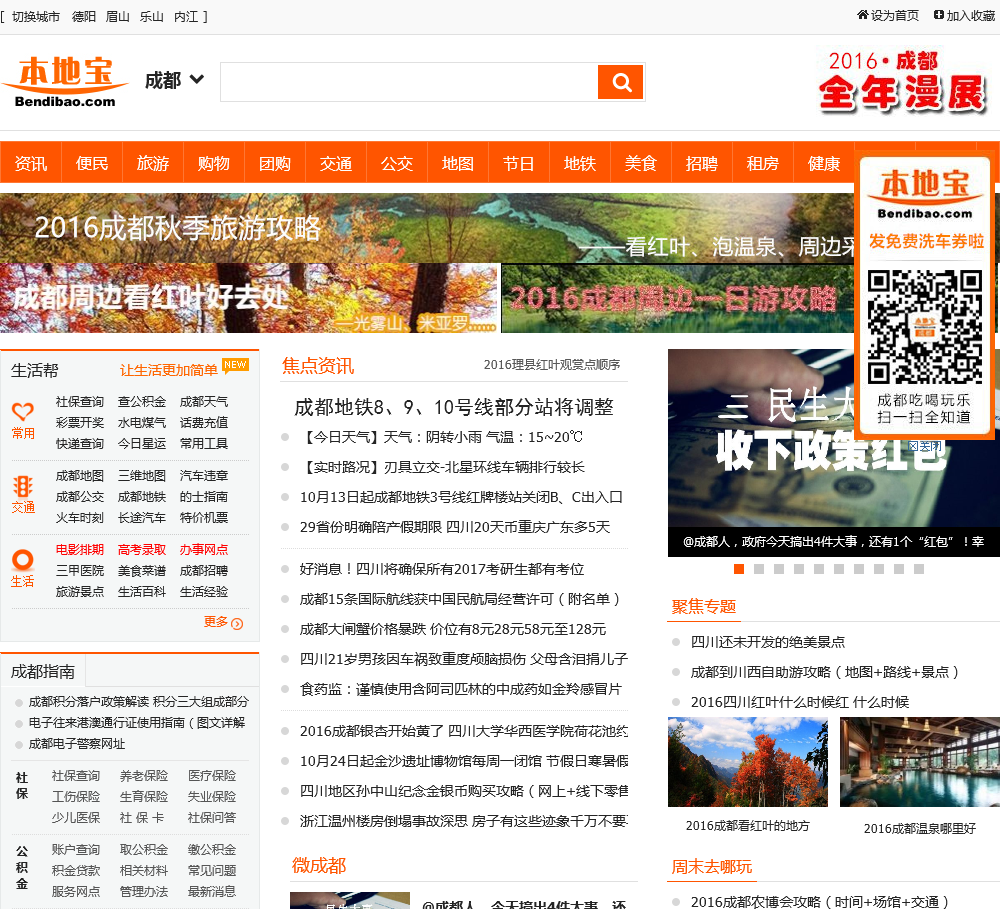Image resolution: width=1000 pixels, height=909 pixels.
Task: Open the 成都 city dropdown arrow
Action: coord(197,80)
